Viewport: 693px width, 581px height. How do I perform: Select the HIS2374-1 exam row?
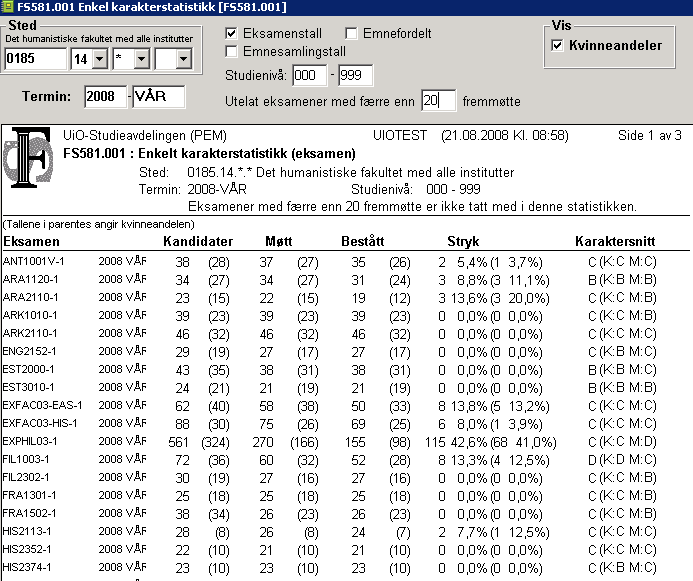[330, 568]
